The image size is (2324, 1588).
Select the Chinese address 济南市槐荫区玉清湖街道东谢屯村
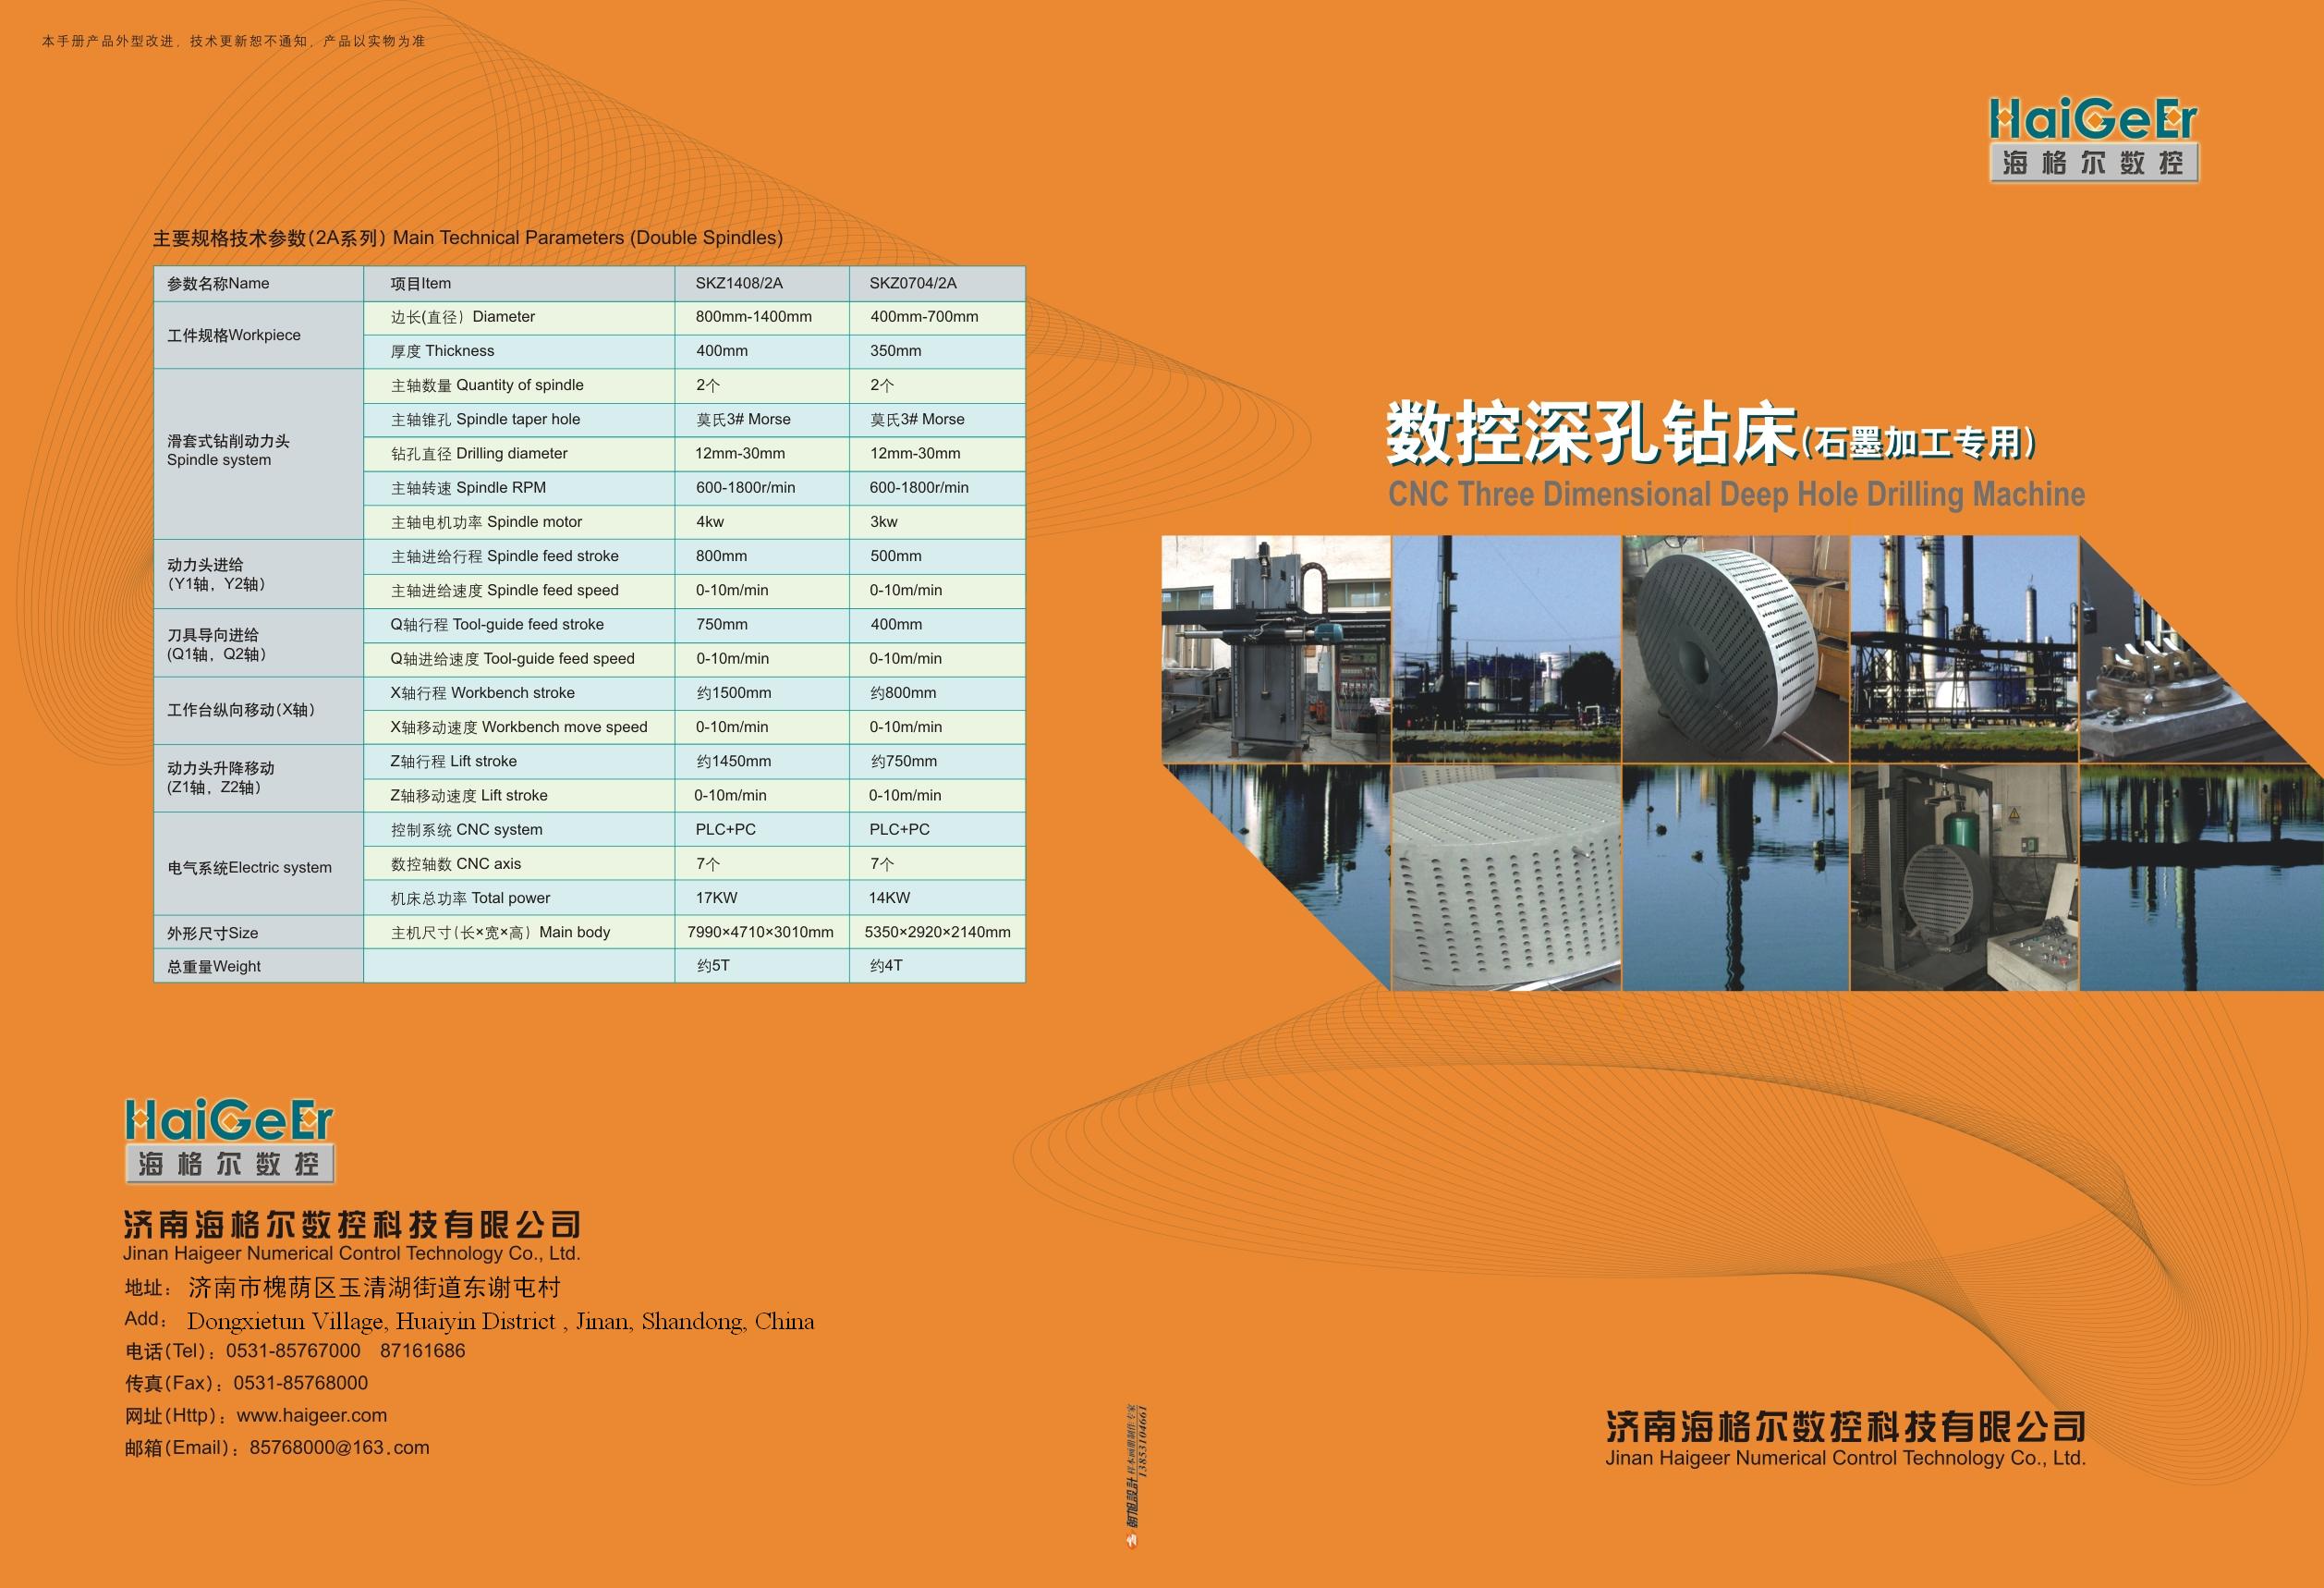(375, 1287)
